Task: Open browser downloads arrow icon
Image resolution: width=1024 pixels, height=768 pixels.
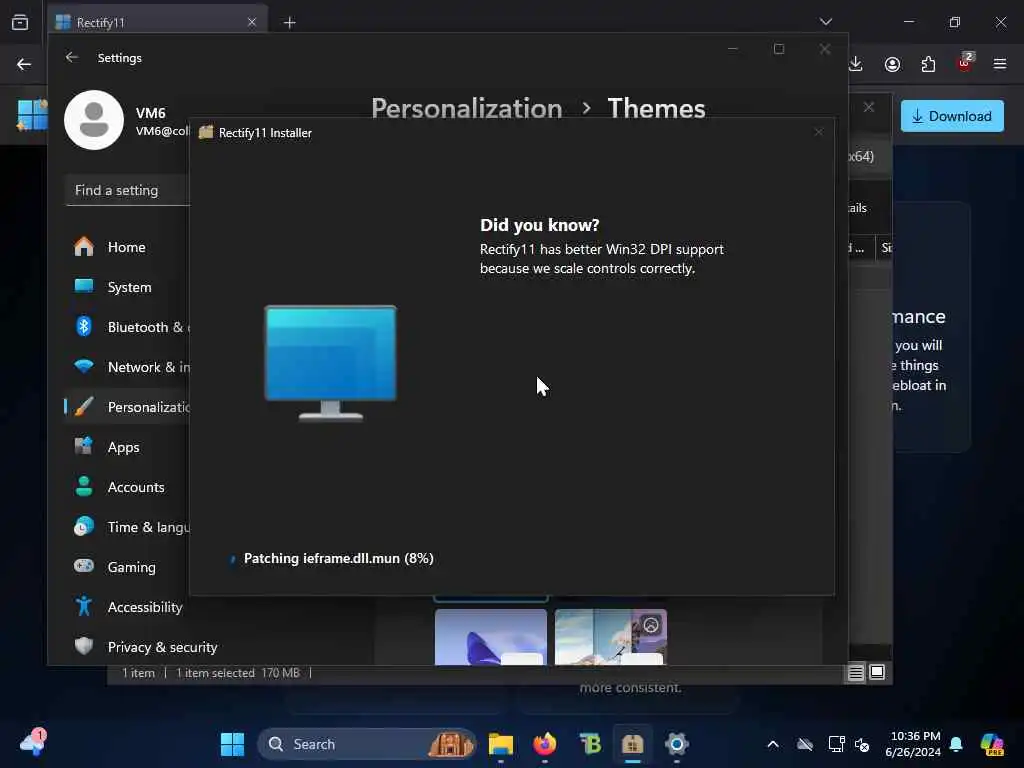Action: (856, 64)
